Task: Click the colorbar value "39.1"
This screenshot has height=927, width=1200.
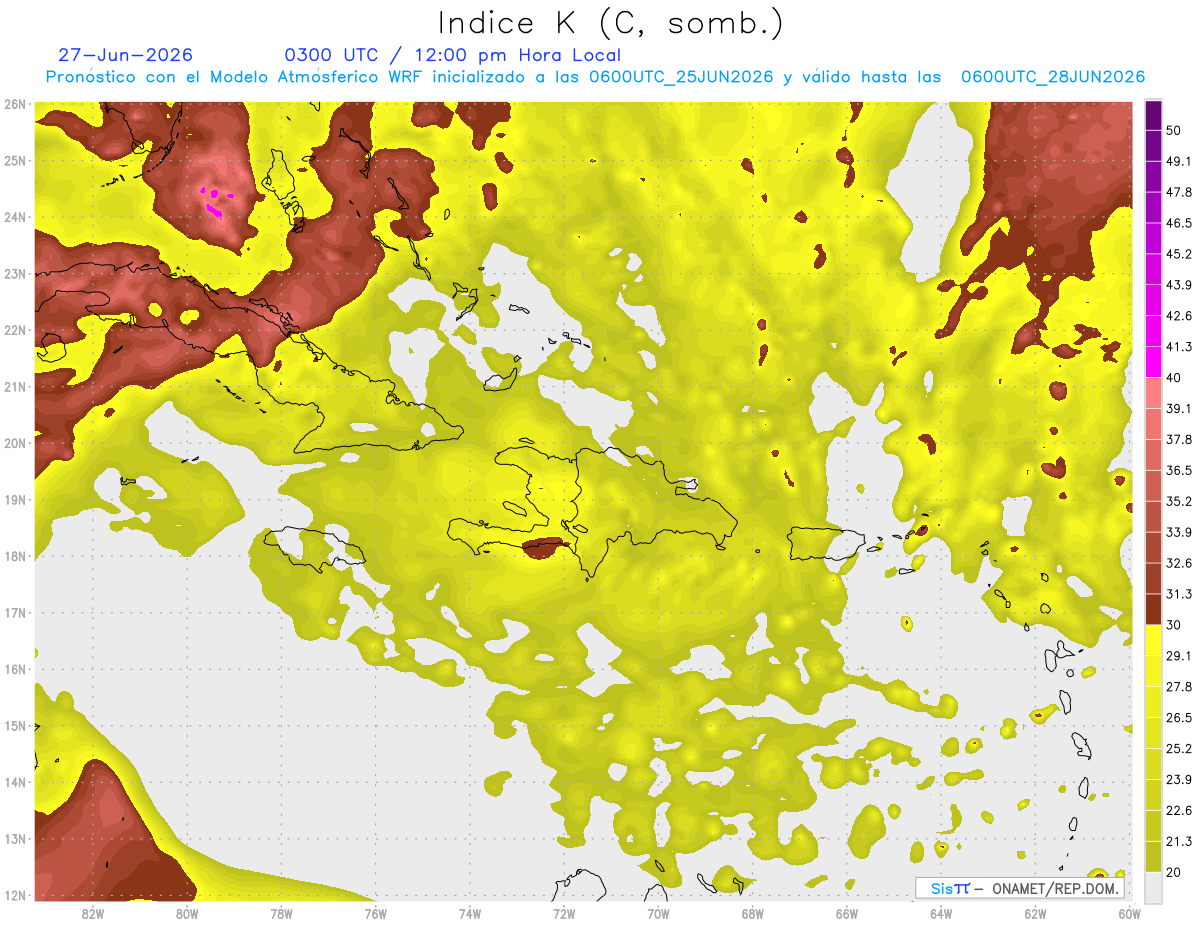Action: coord(1179,408)
